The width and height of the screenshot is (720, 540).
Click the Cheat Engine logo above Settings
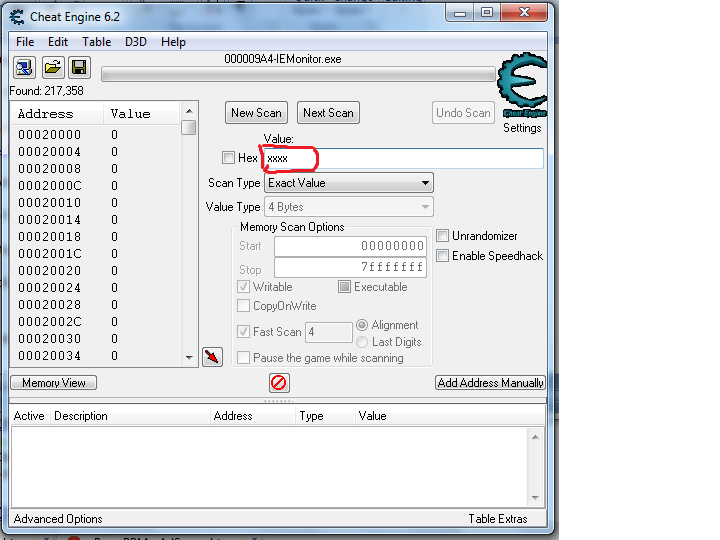pyautogui.click(x=523, y=85)
